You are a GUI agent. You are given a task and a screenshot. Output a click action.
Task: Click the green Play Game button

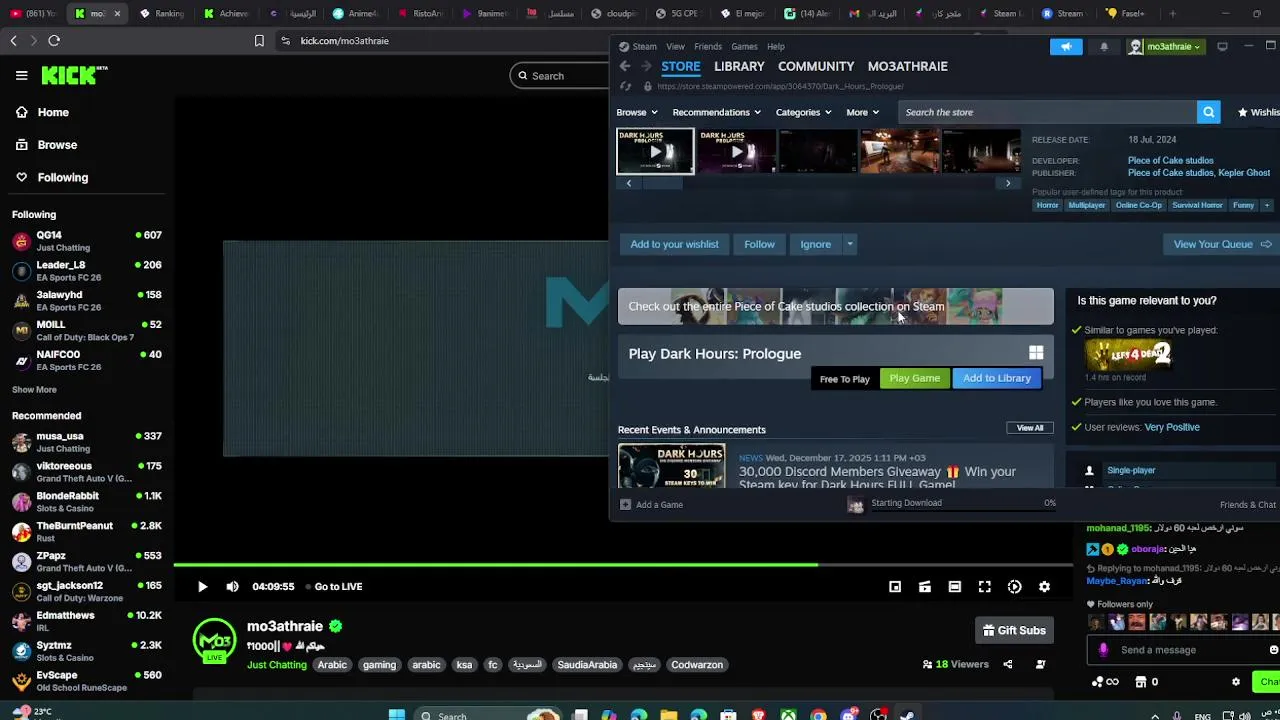[915, 378]
